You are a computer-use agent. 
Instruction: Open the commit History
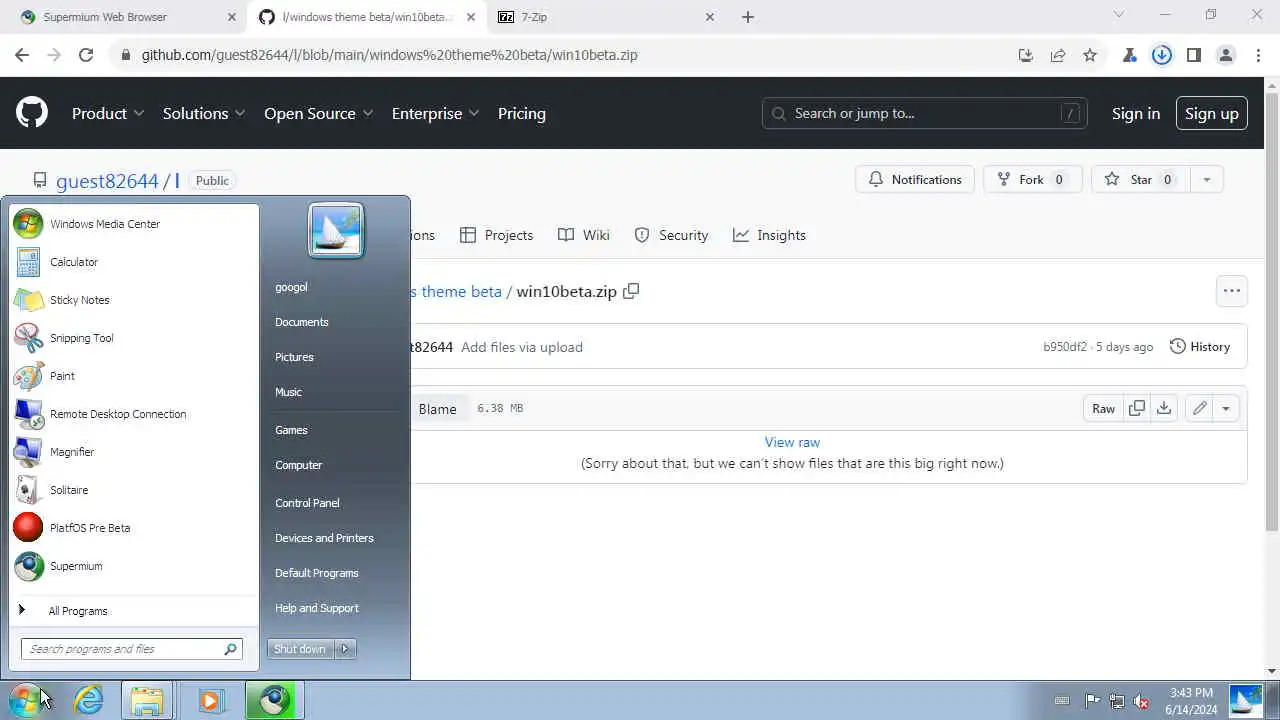(x=1200, y=347)
